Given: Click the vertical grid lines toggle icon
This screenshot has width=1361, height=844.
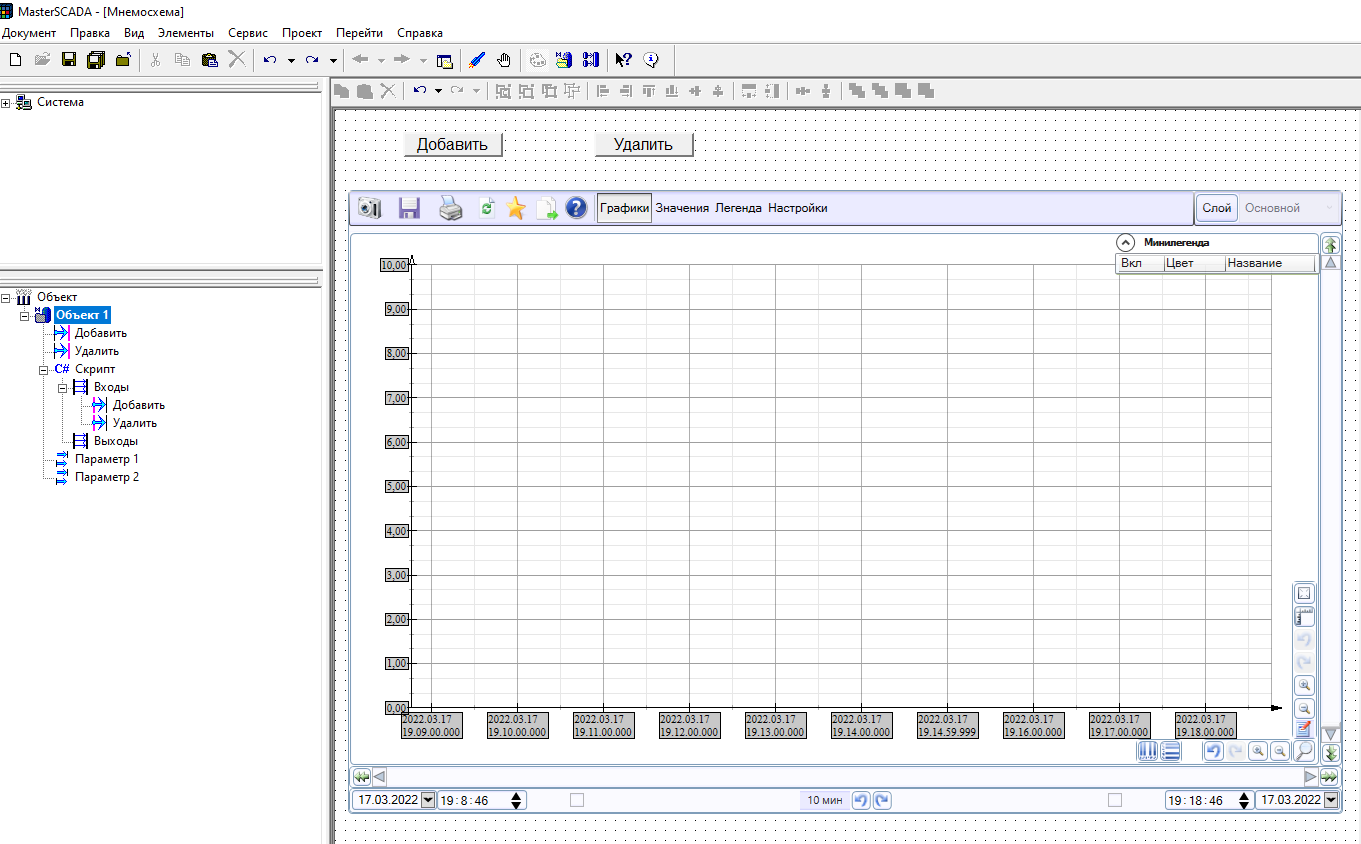Looking at the screenshot, I should (1148, 751).
